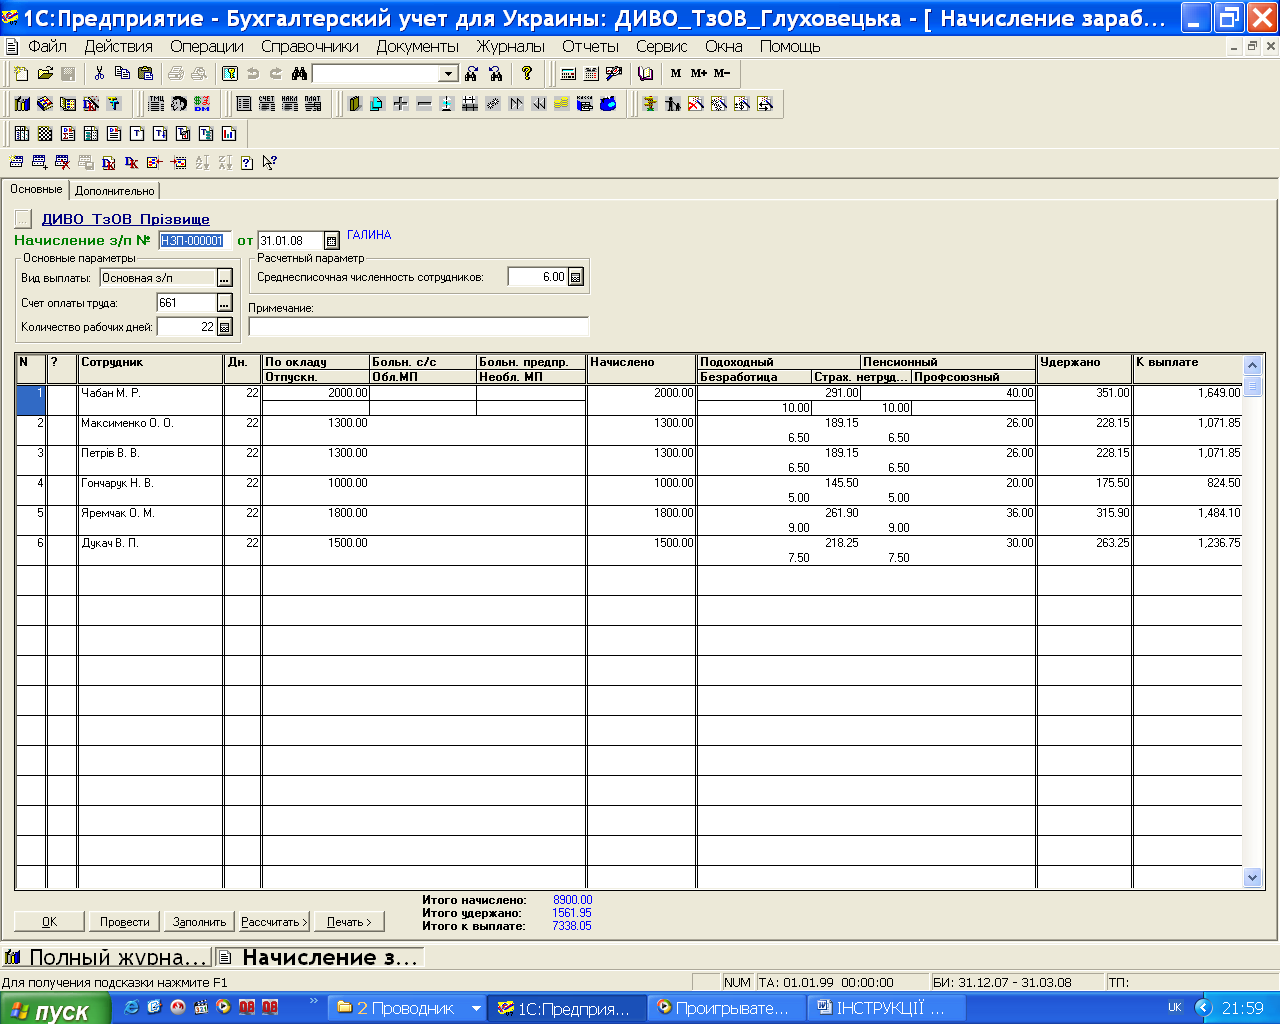Click the НАКЛ toolbar icon

pyautogui.click(x=290, y=104)
